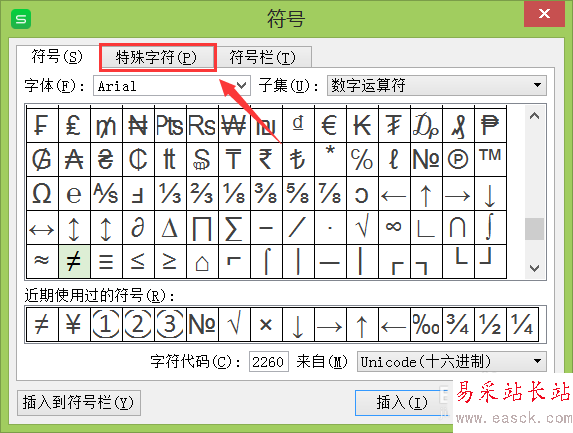
Task: Choose the partial derivative ∂ symbol
Action: coord(138,228)
